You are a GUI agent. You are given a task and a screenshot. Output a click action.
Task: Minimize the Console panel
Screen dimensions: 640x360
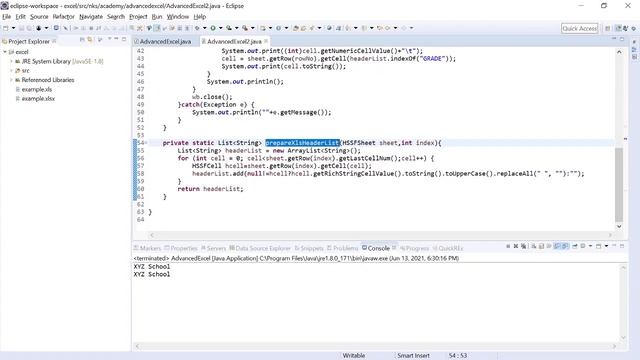614,246
